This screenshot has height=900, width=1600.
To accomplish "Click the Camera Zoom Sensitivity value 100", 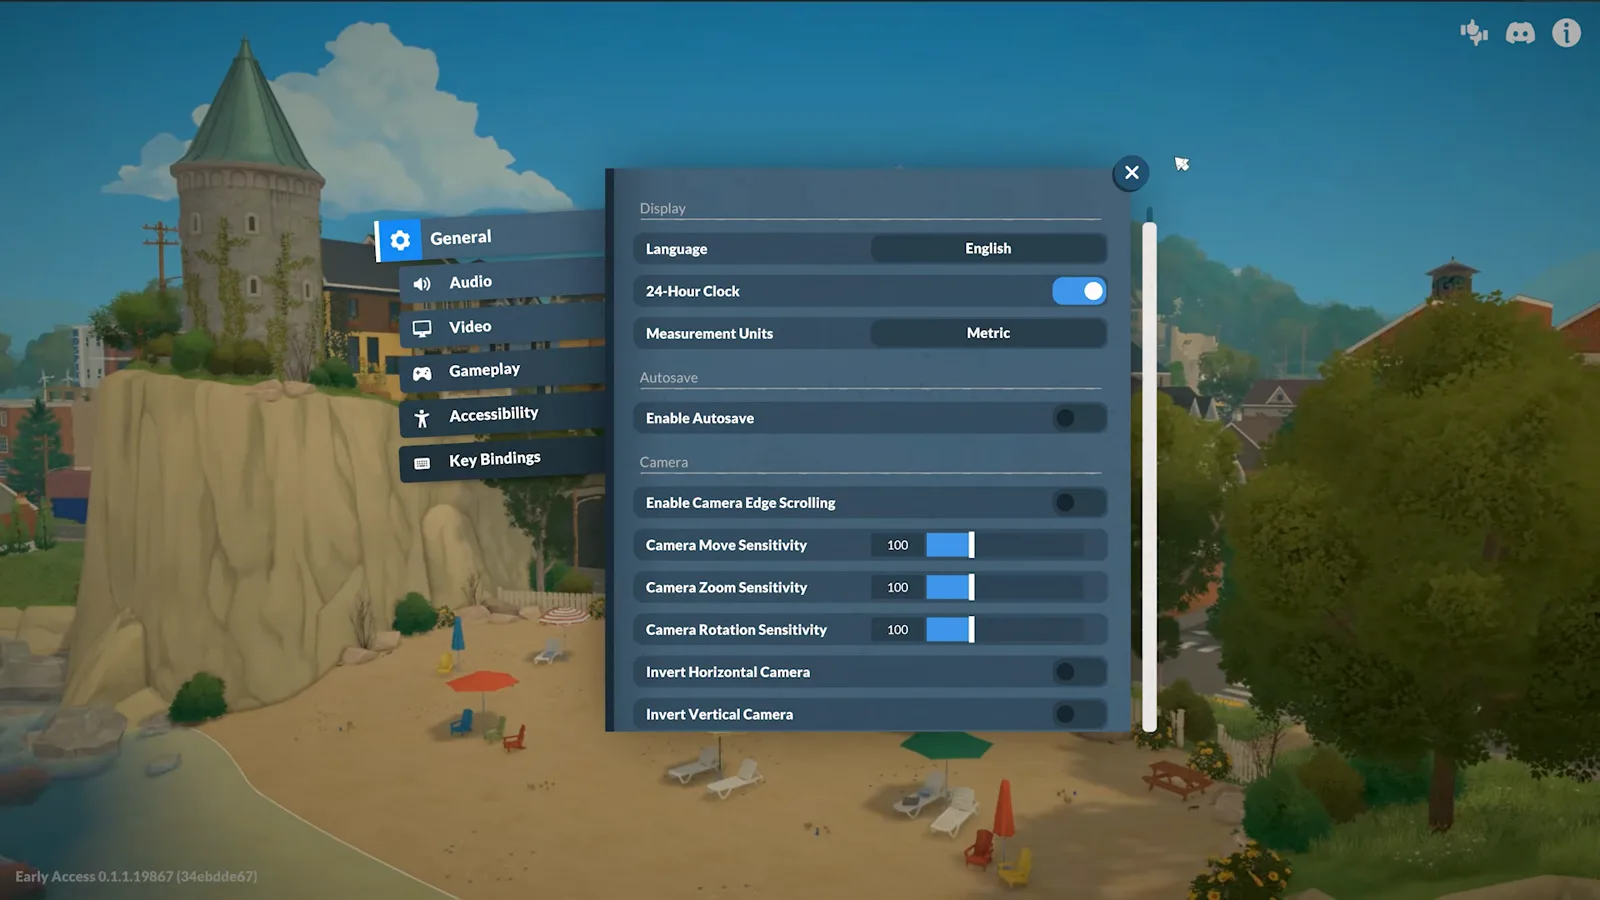I will click(897, 587).
